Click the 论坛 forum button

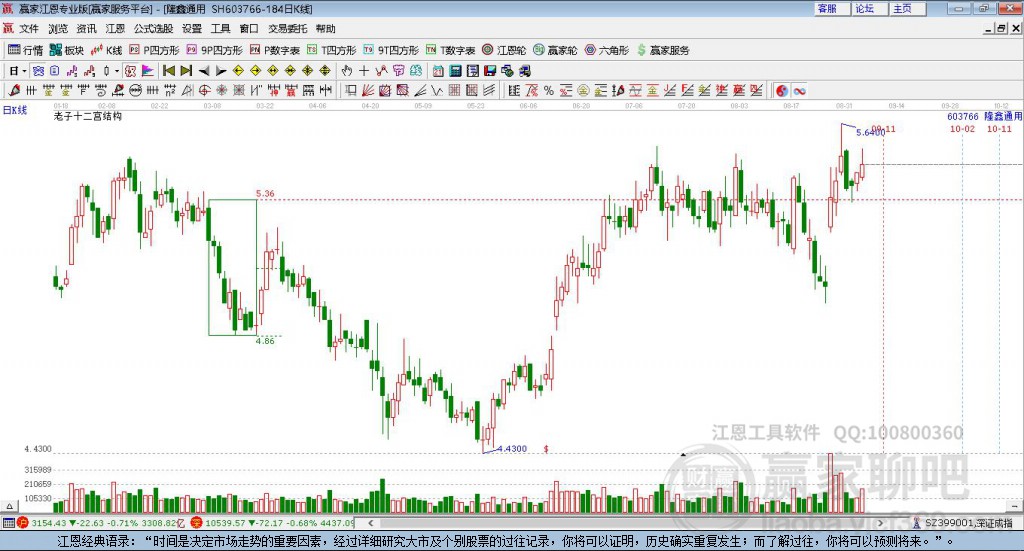pyautogui.click(x=865, y=8)
